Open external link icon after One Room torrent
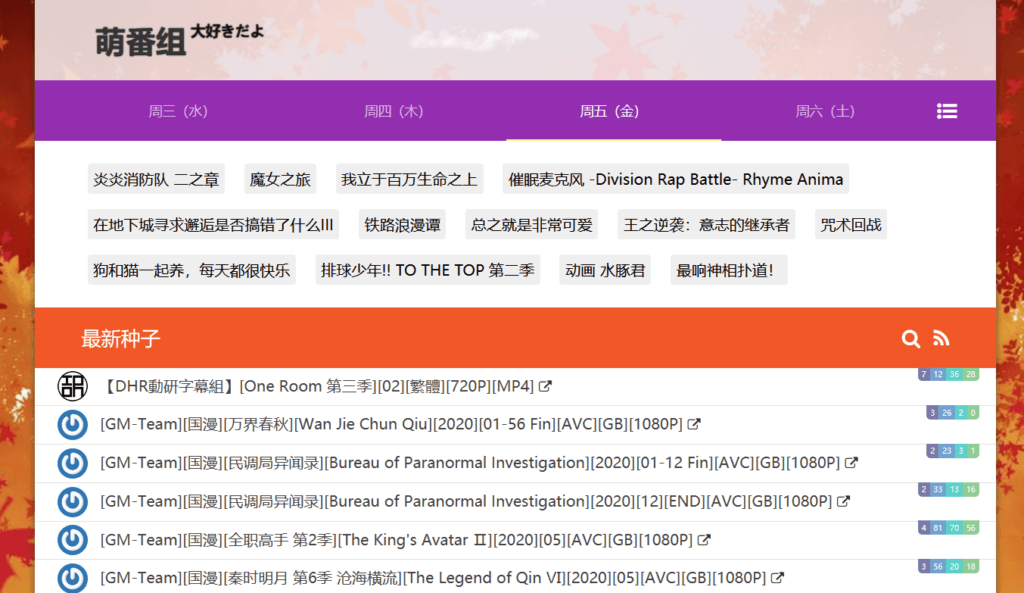 pos(546,386)
